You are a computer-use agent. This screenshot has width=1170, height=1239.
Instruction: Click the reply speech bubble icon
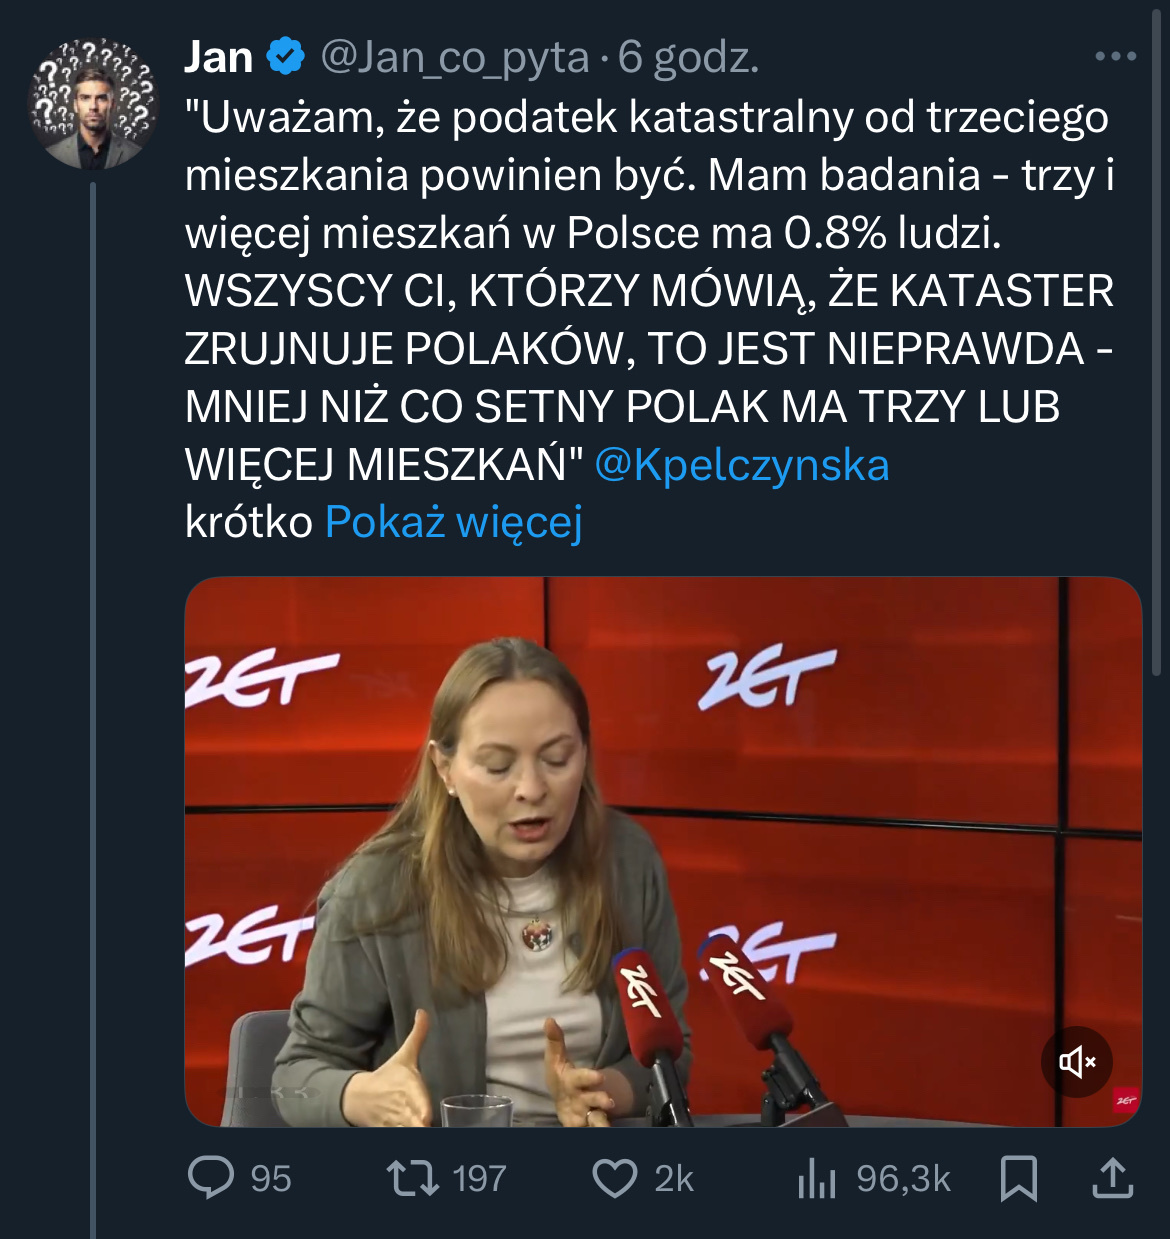pyautogui.click(x=211, y=1178)
